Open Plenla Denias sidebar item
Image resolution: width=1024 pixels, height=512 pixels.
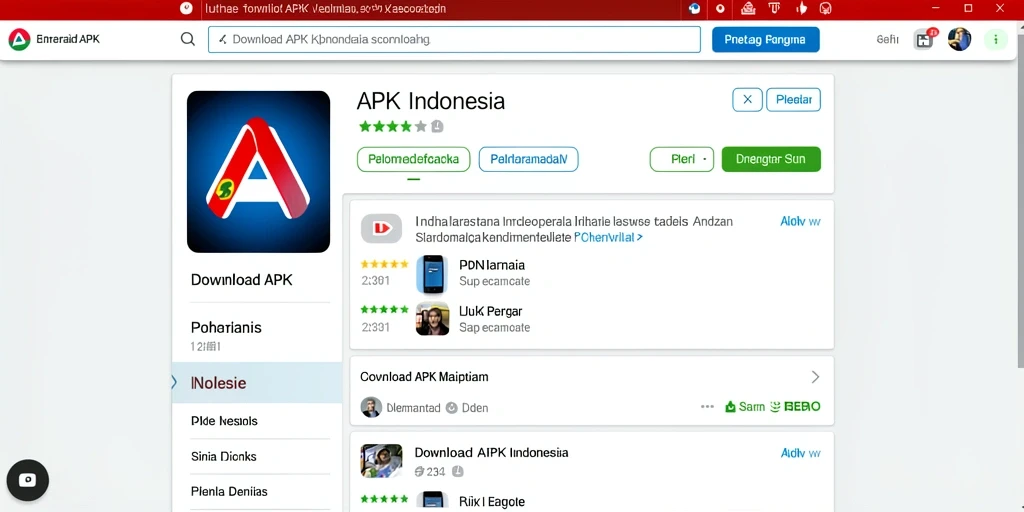pos(229,492)
